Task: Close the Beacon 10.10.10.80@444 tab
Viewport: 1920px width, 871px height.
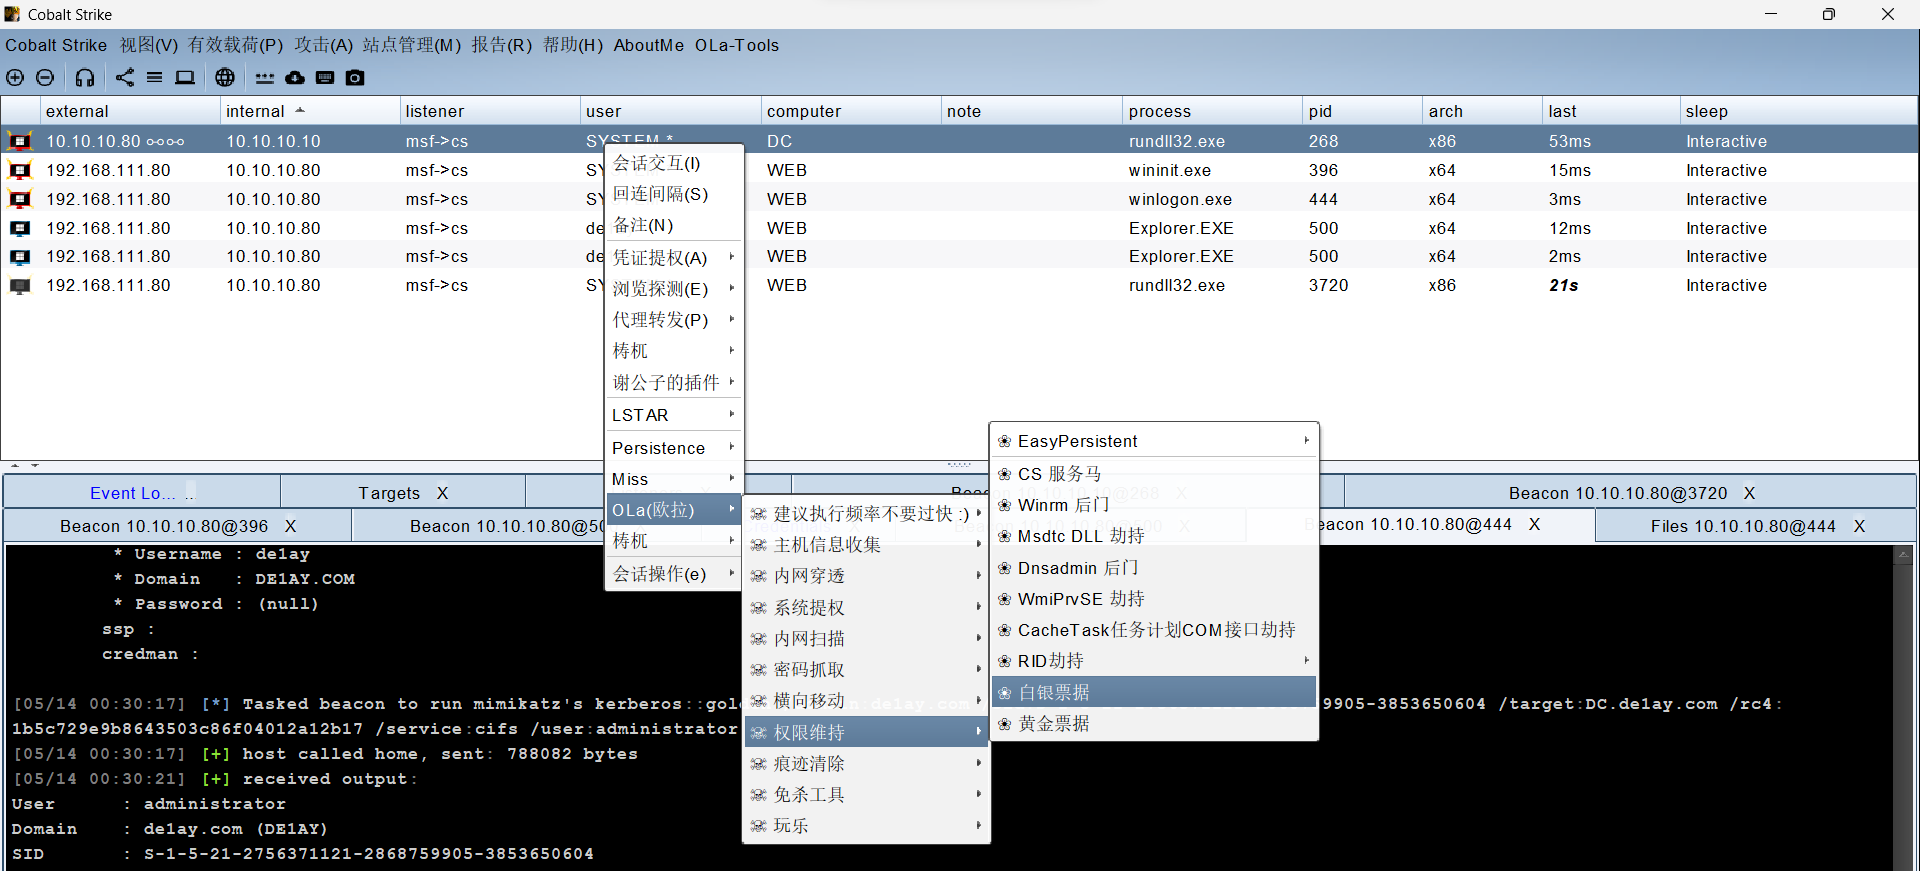Action: [1535, 524]
